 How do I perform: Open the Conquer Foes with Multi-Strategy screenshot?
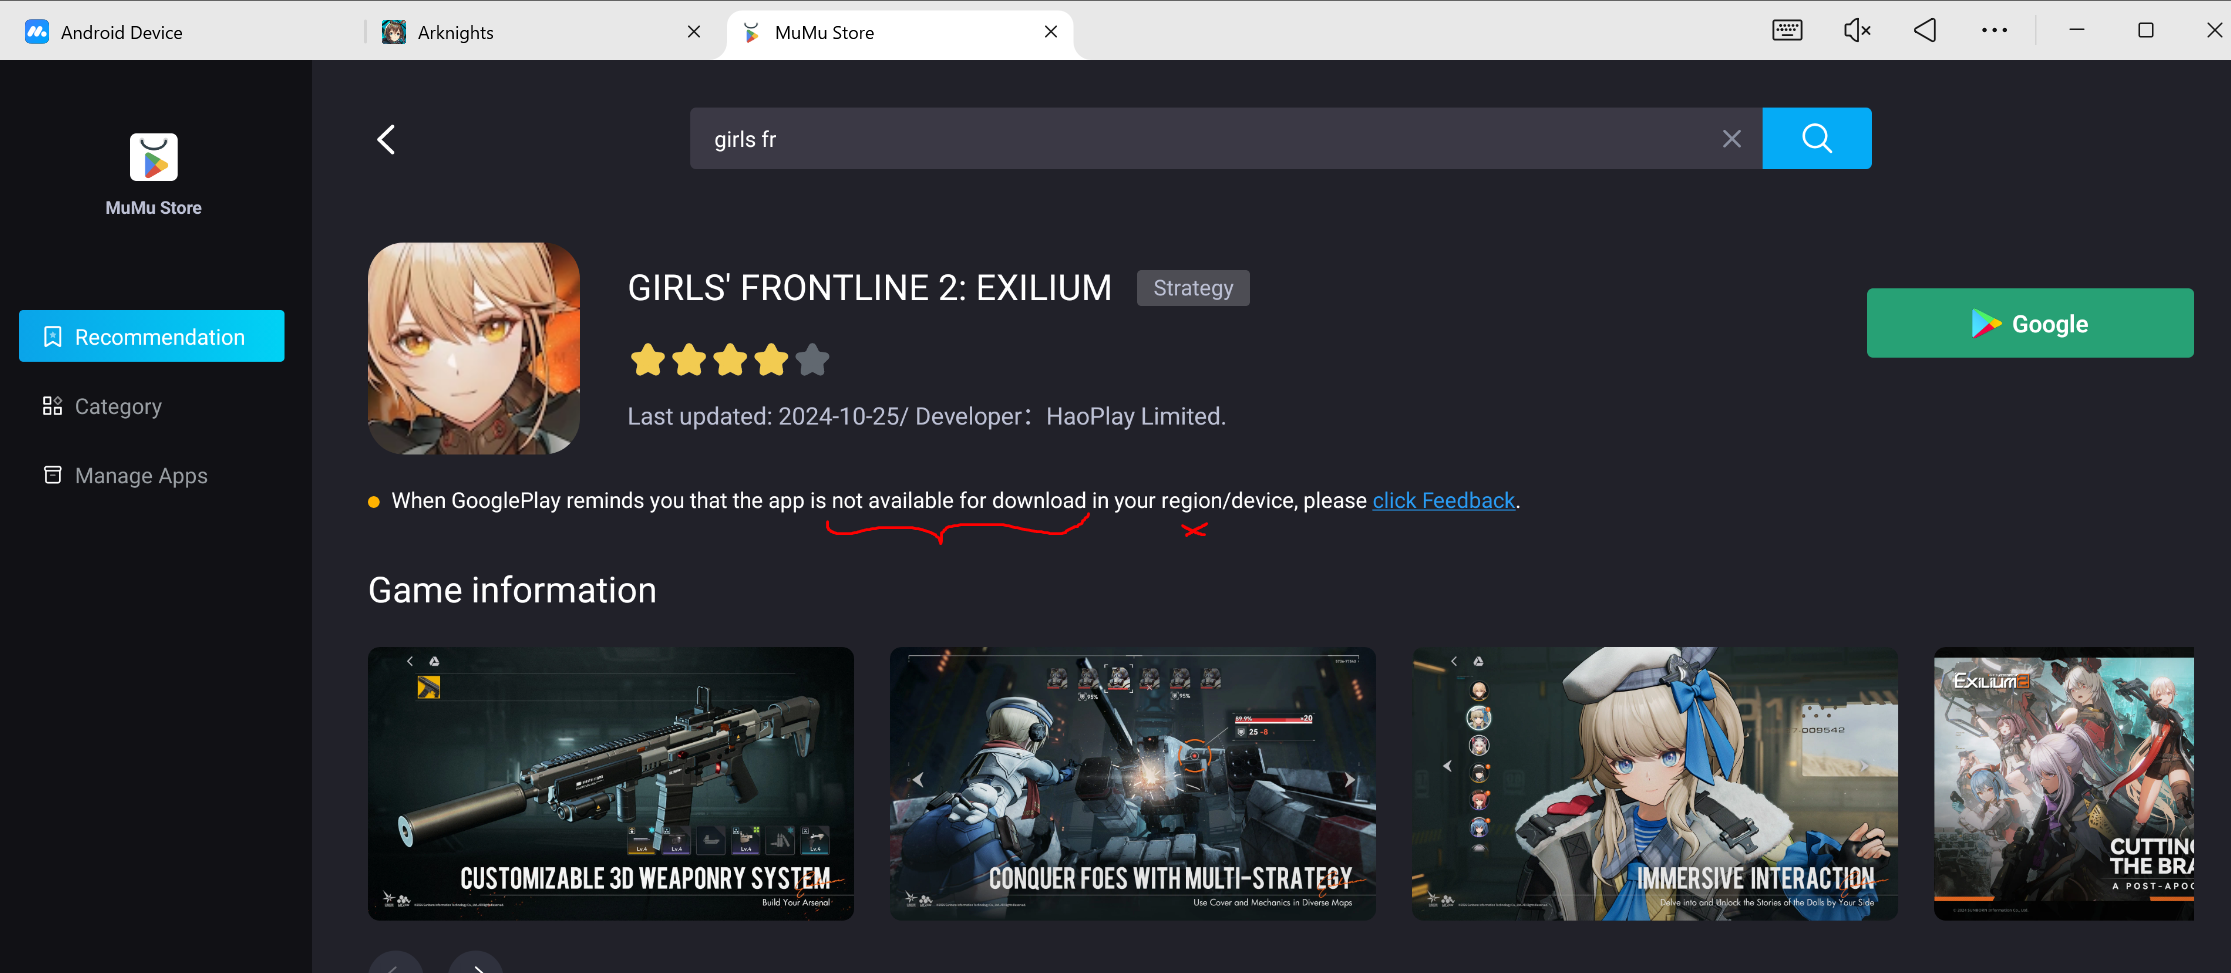(1133, 784)
